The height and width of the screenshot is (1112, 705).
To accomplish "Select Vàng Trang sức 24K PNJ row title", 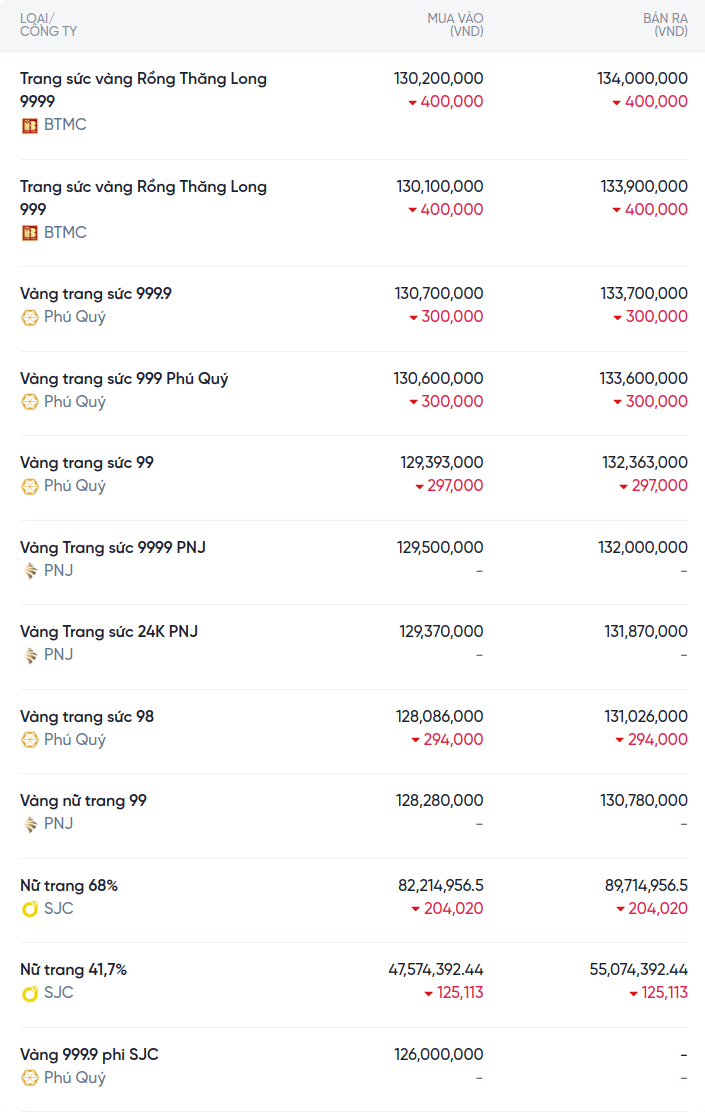I will (x=109, y=632).
